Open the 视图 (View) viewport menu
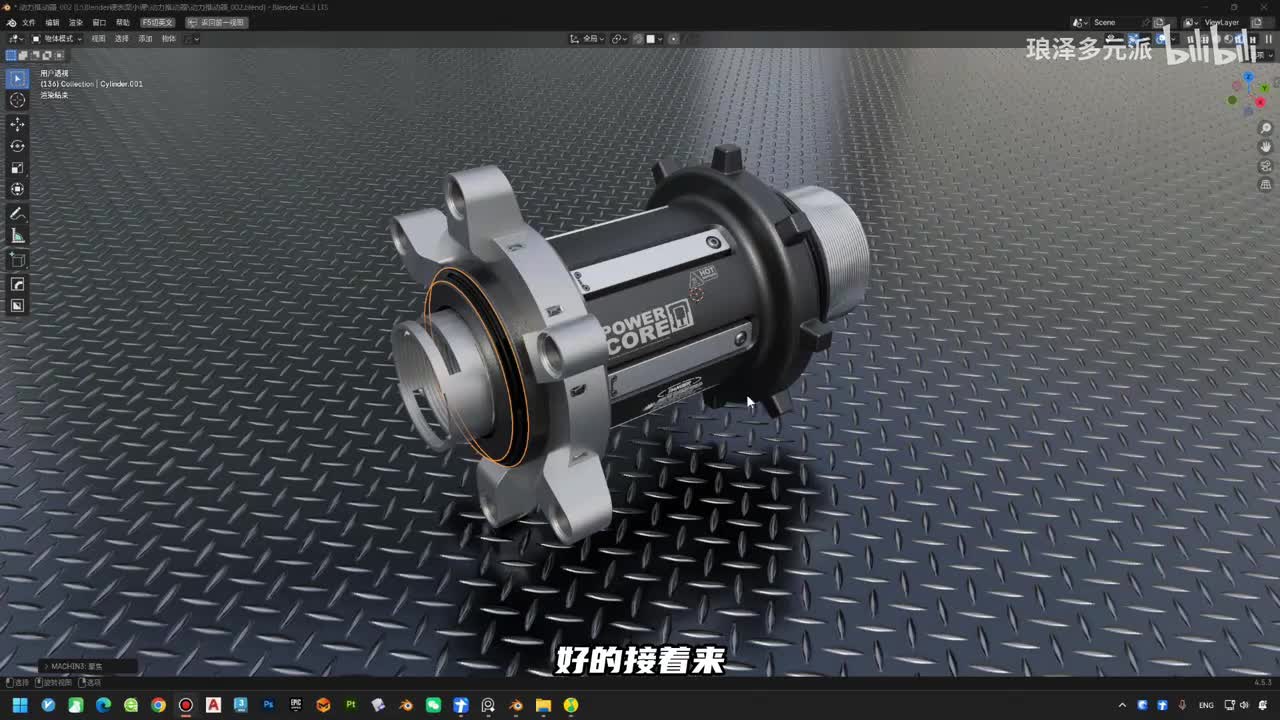This screenshot has height=720, width=1280. [98, 39]
